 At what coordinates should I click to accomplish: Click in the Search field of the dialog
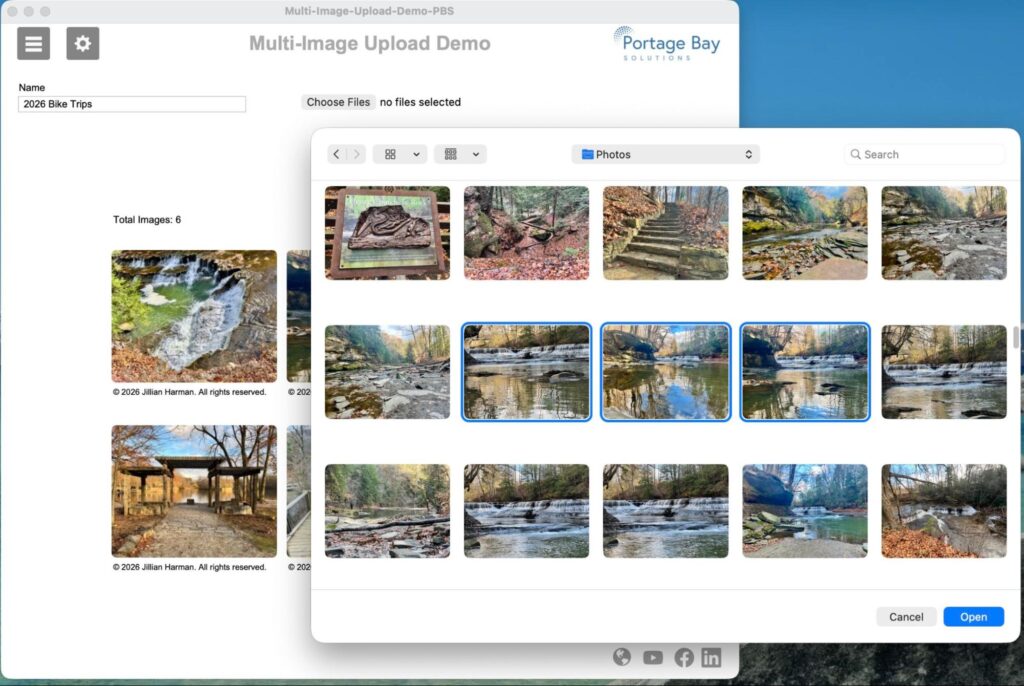[922, 154]
